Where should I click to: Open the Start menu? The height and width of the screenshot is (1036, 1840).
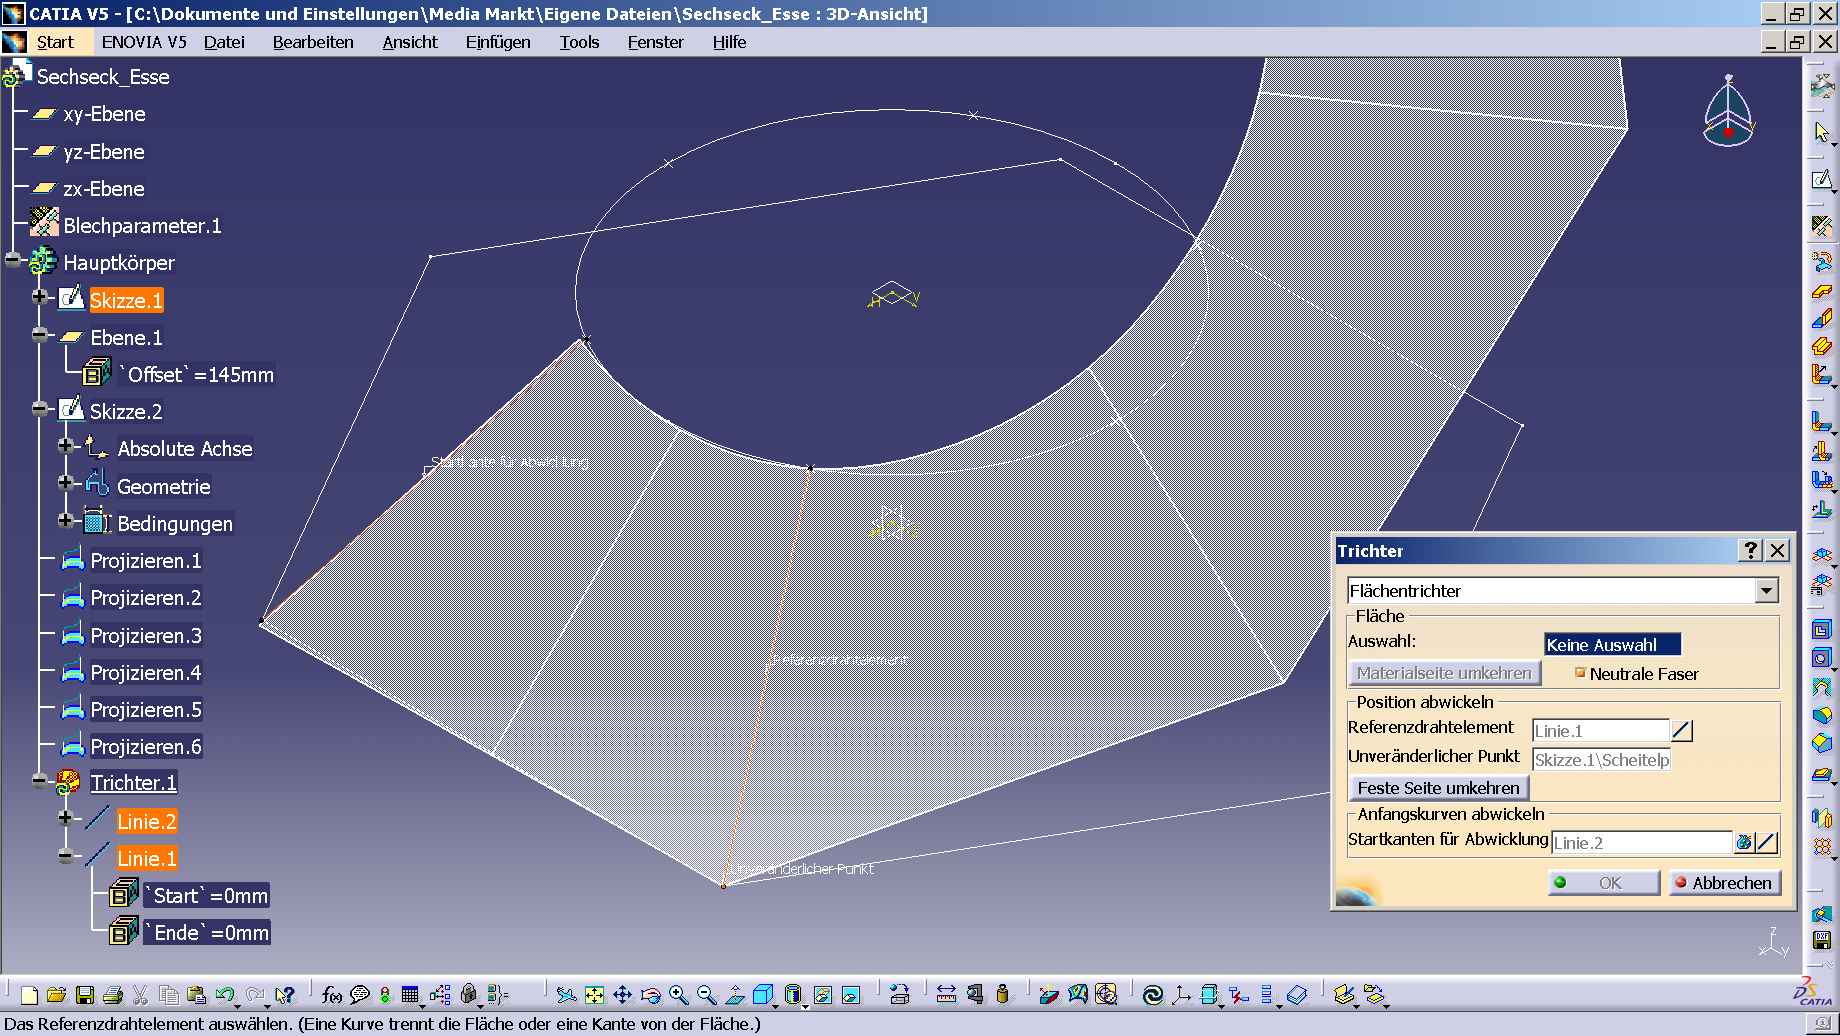(55, 42)
